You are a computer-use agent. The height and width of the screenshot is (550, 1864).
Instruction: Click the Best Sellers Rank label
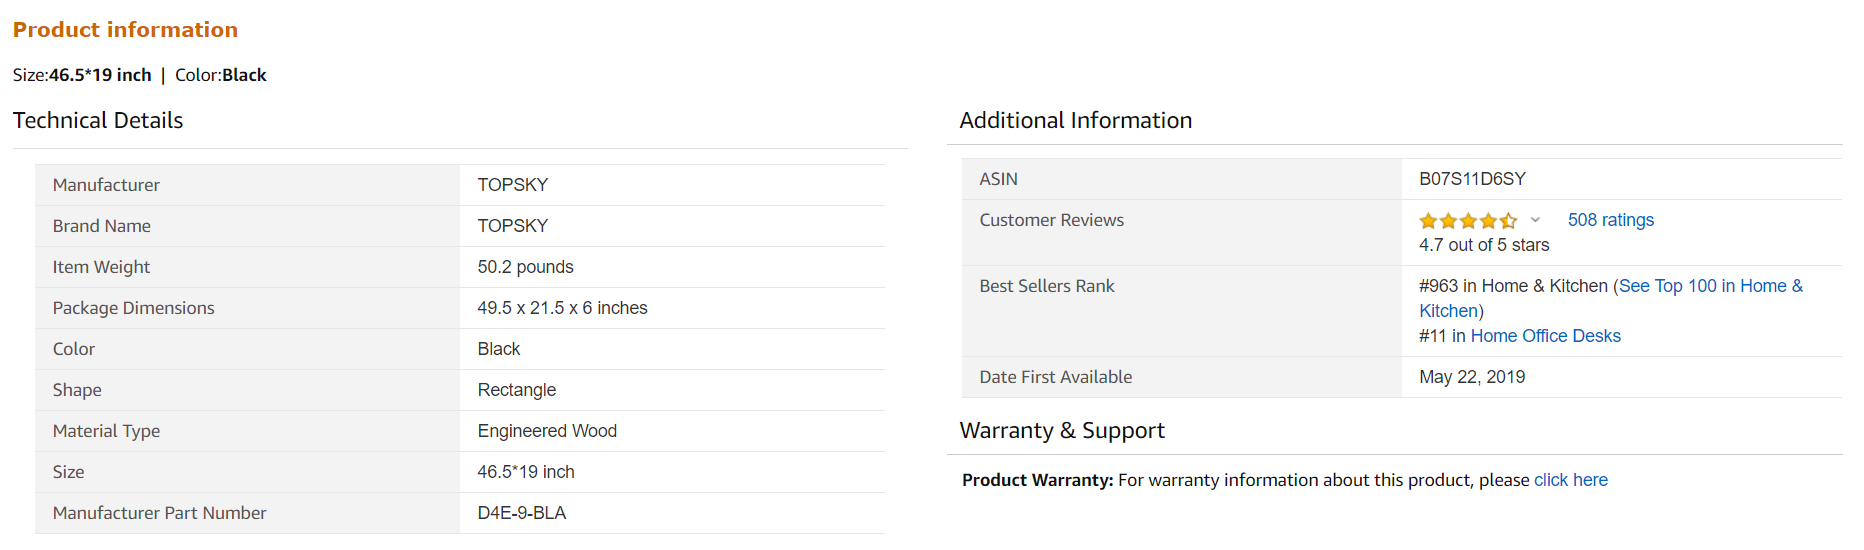(x=1046, y=286)
